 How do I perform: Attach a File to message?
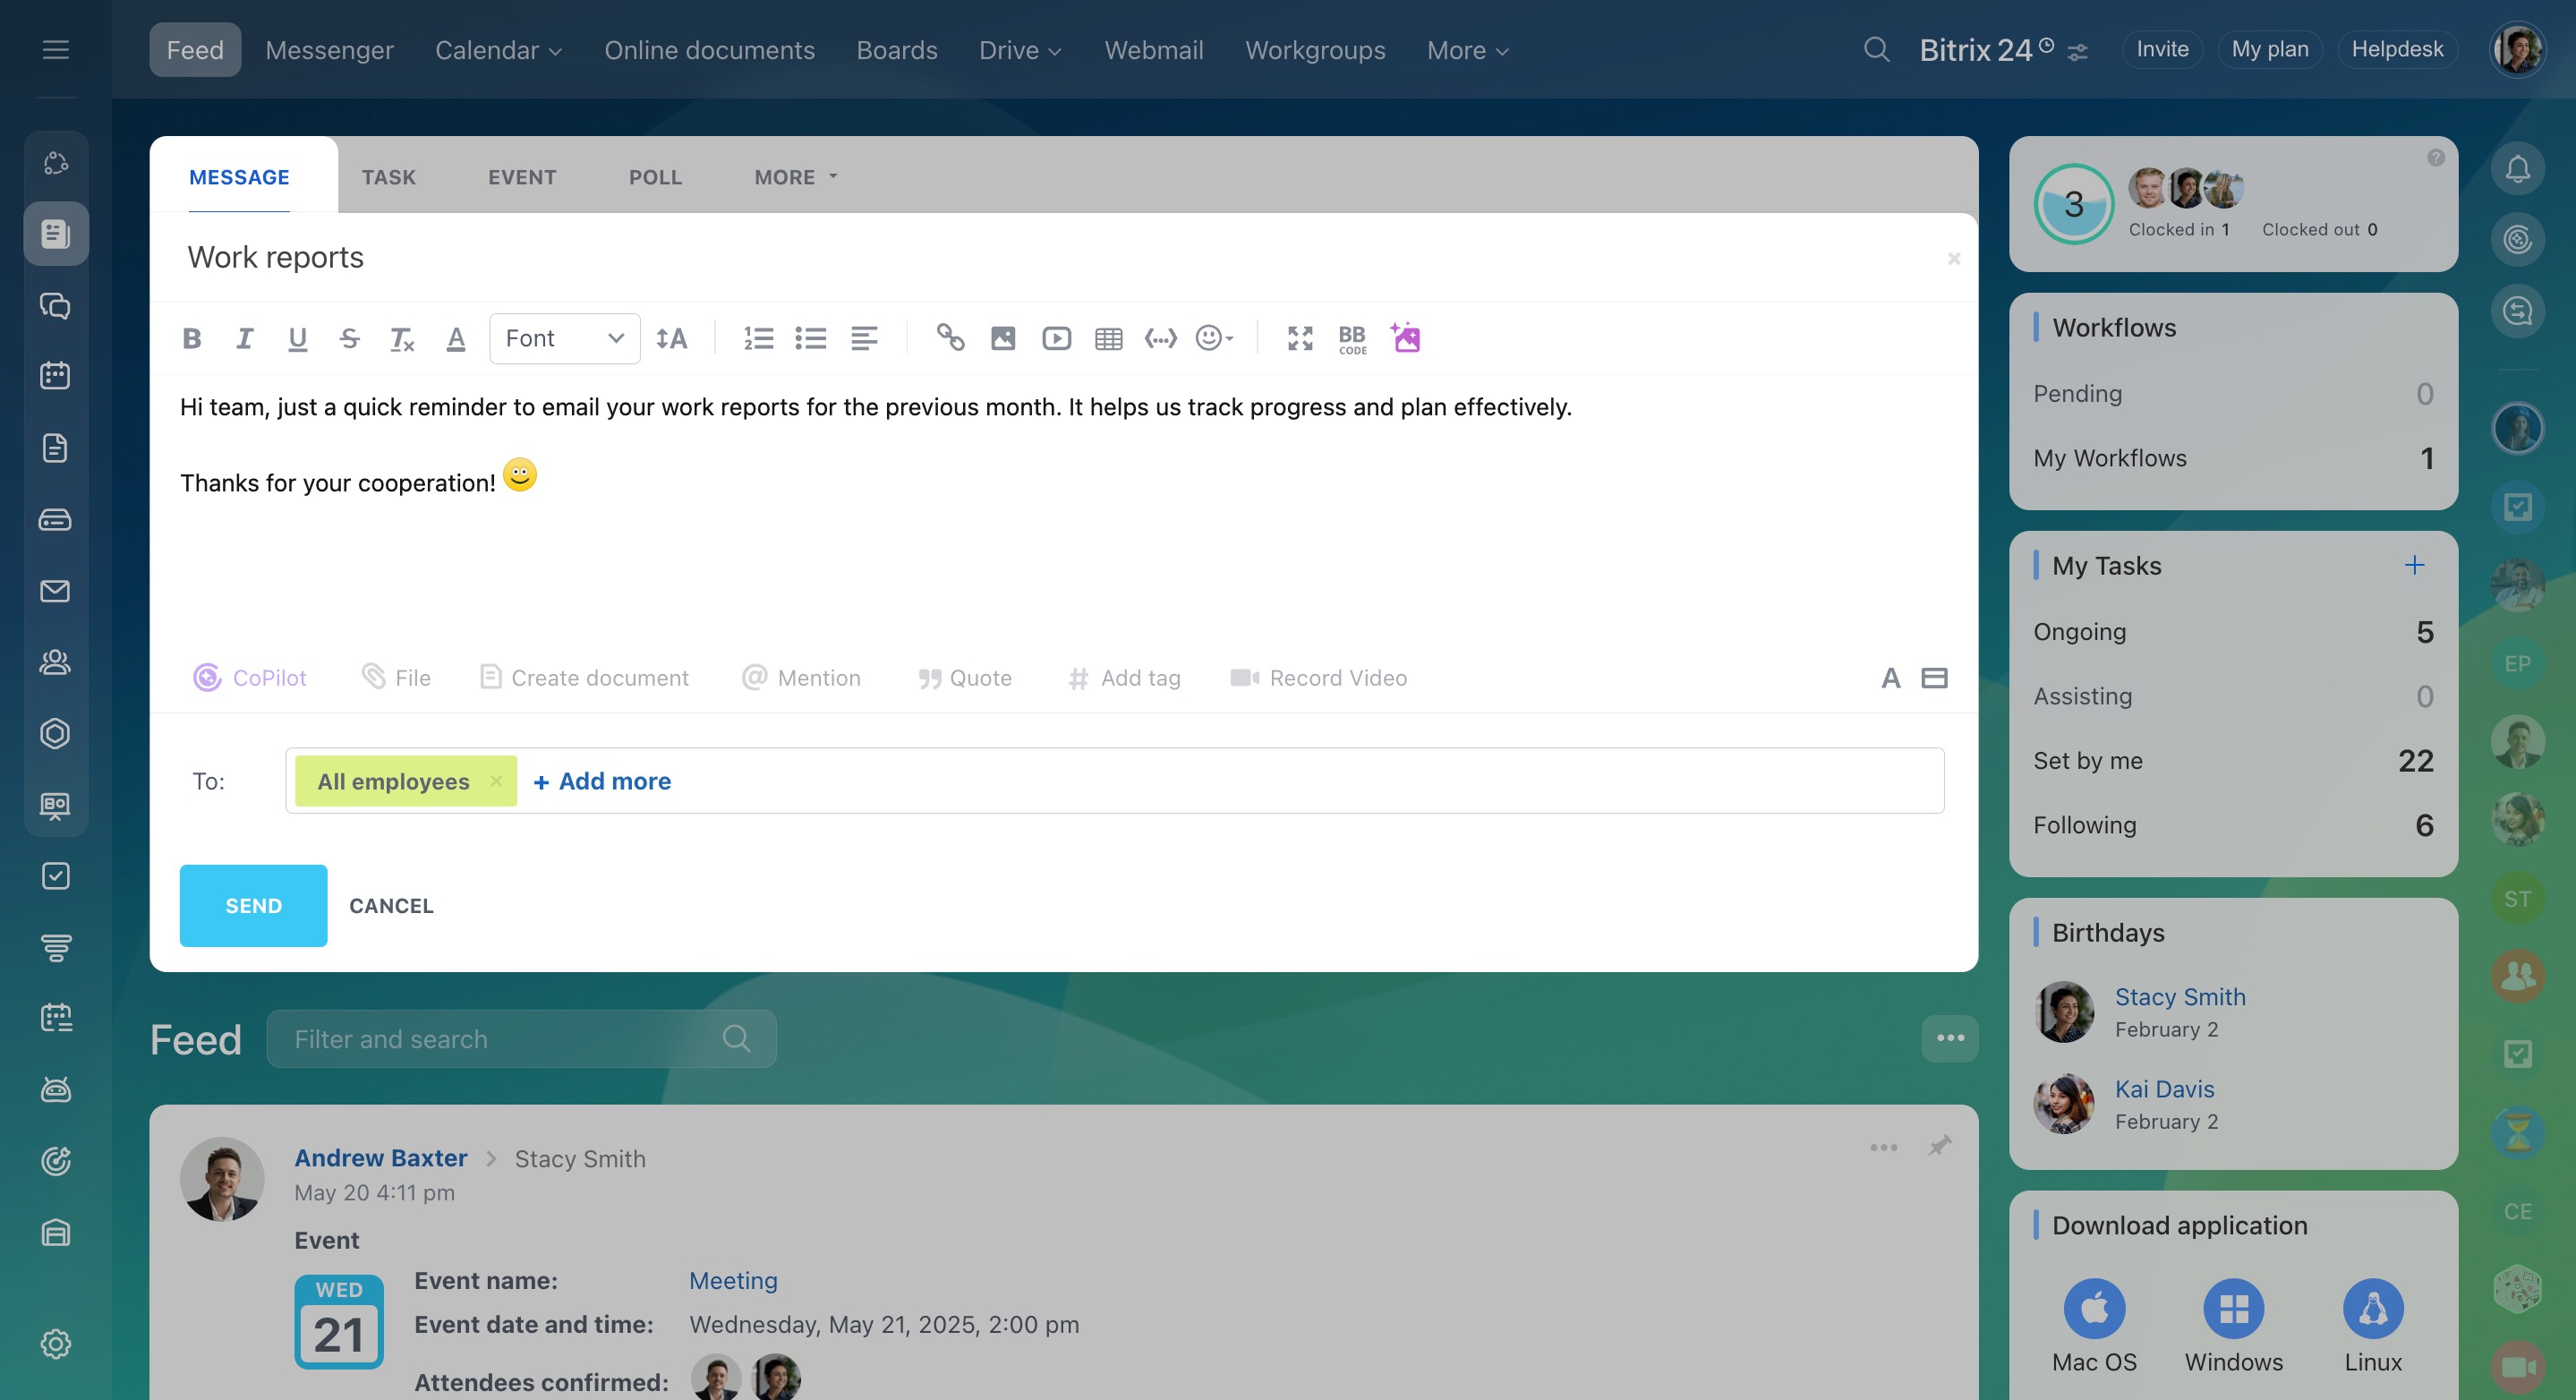pos(396,678)
